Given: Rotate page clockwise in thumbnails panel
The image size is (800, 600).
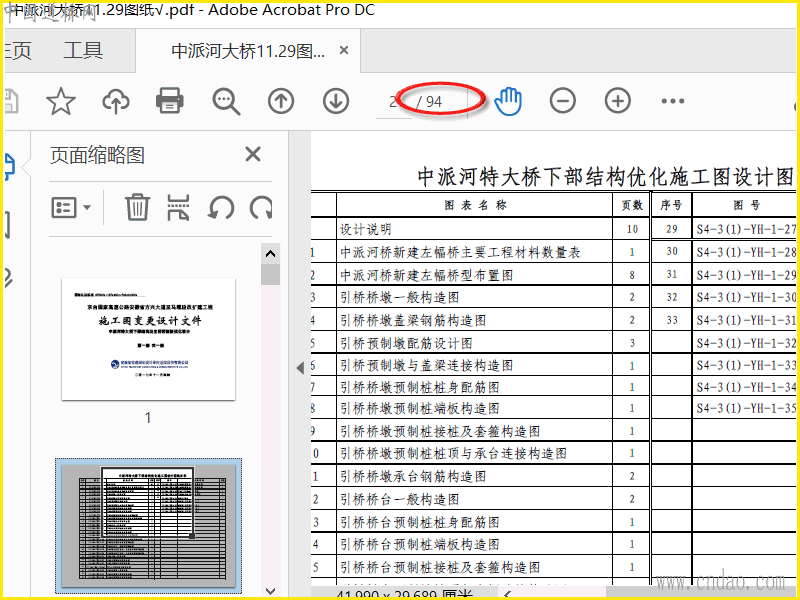Looking at the screenshot, I should point(261,208).
